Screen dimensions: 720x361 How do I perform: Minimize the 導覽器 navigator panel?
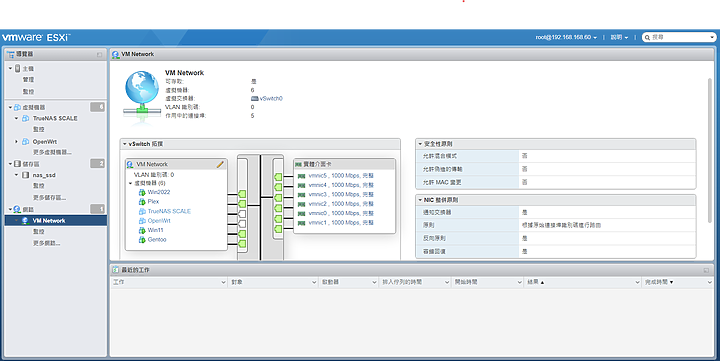[100, 55]
